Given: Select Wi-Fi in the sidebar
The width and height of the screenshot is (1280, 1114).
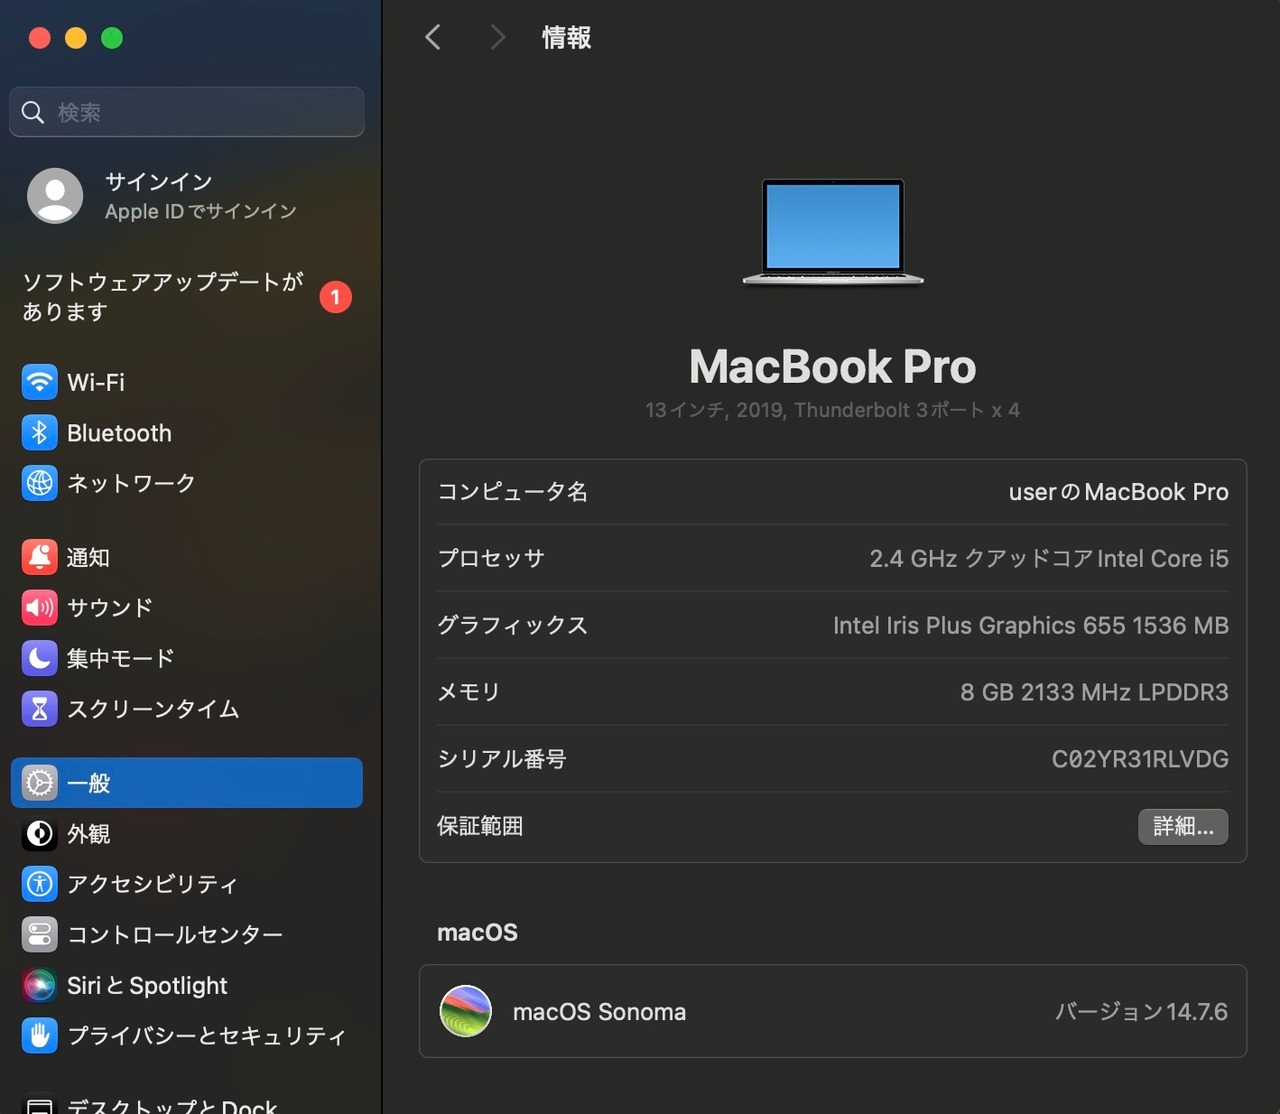Looking at the screenshot, I should click(x=187, y=382).
